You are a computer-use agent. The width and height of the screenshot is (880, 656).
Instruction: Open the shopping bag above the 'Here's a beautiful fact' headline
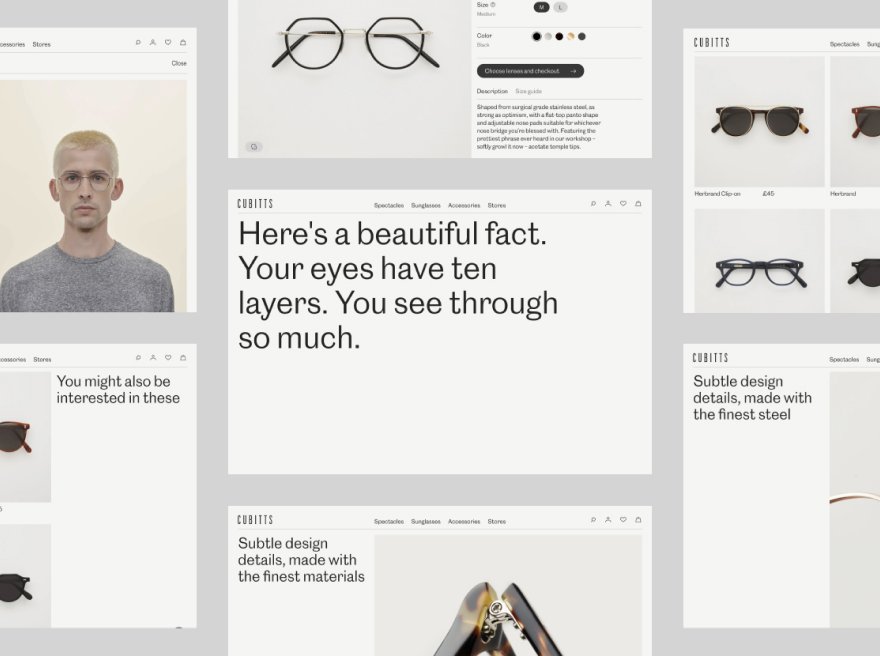[638, 204]
